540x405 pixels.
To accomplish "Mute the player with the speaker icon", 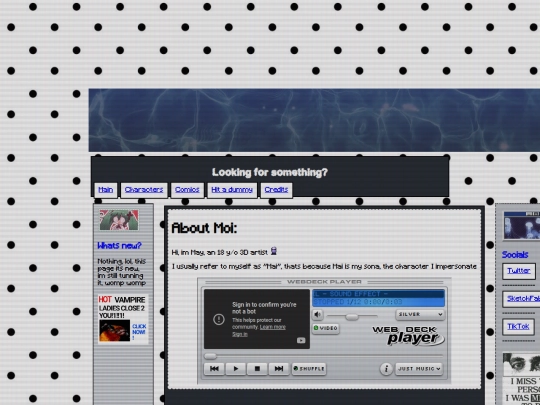I will [318, 314].
